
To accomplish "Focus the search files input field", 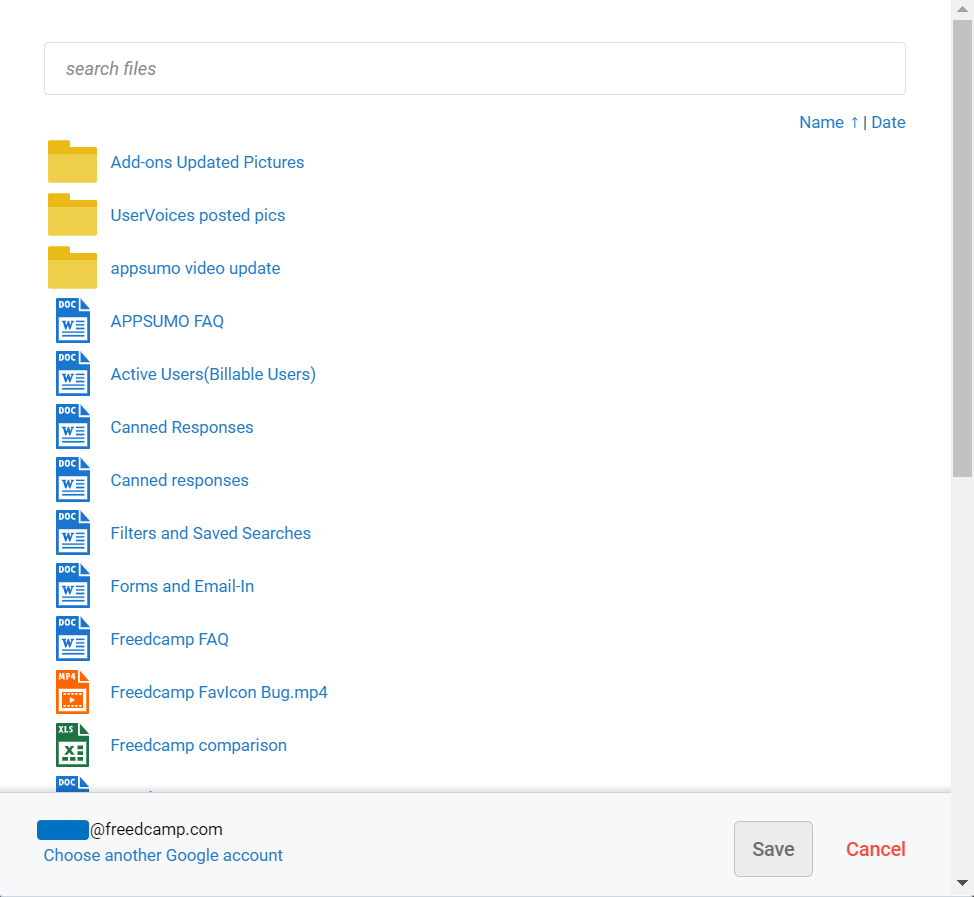I will 475,69.
